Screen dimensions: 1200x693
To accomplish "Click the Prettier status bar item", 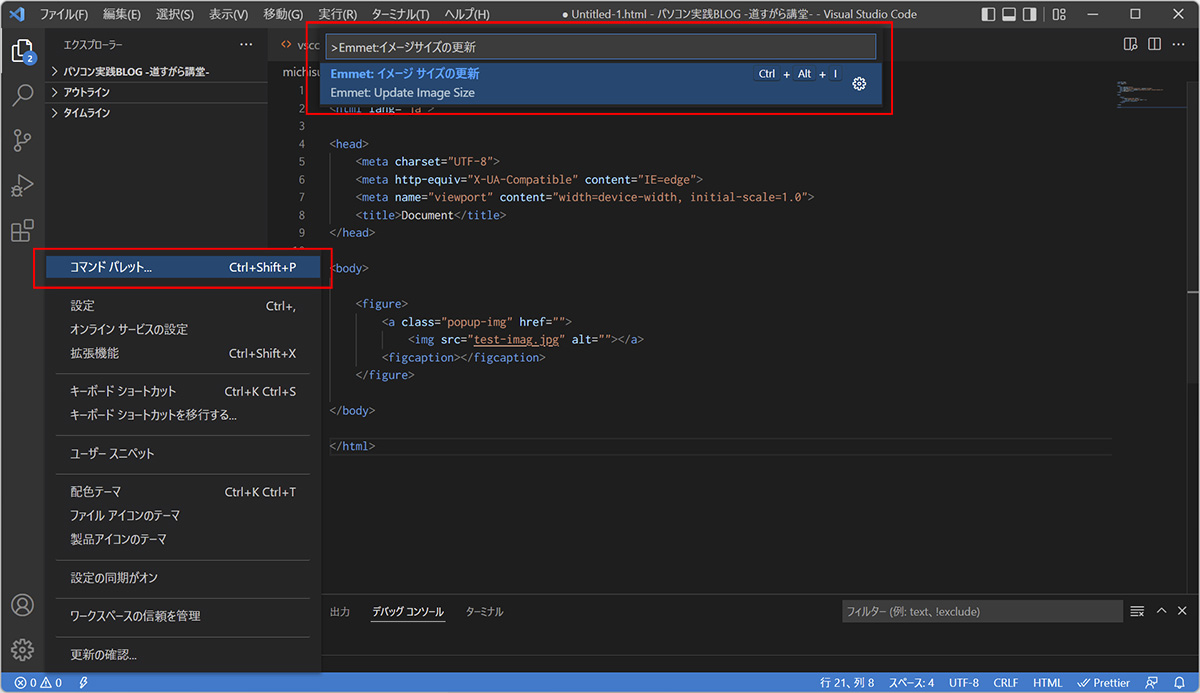I will (1104, 683).
